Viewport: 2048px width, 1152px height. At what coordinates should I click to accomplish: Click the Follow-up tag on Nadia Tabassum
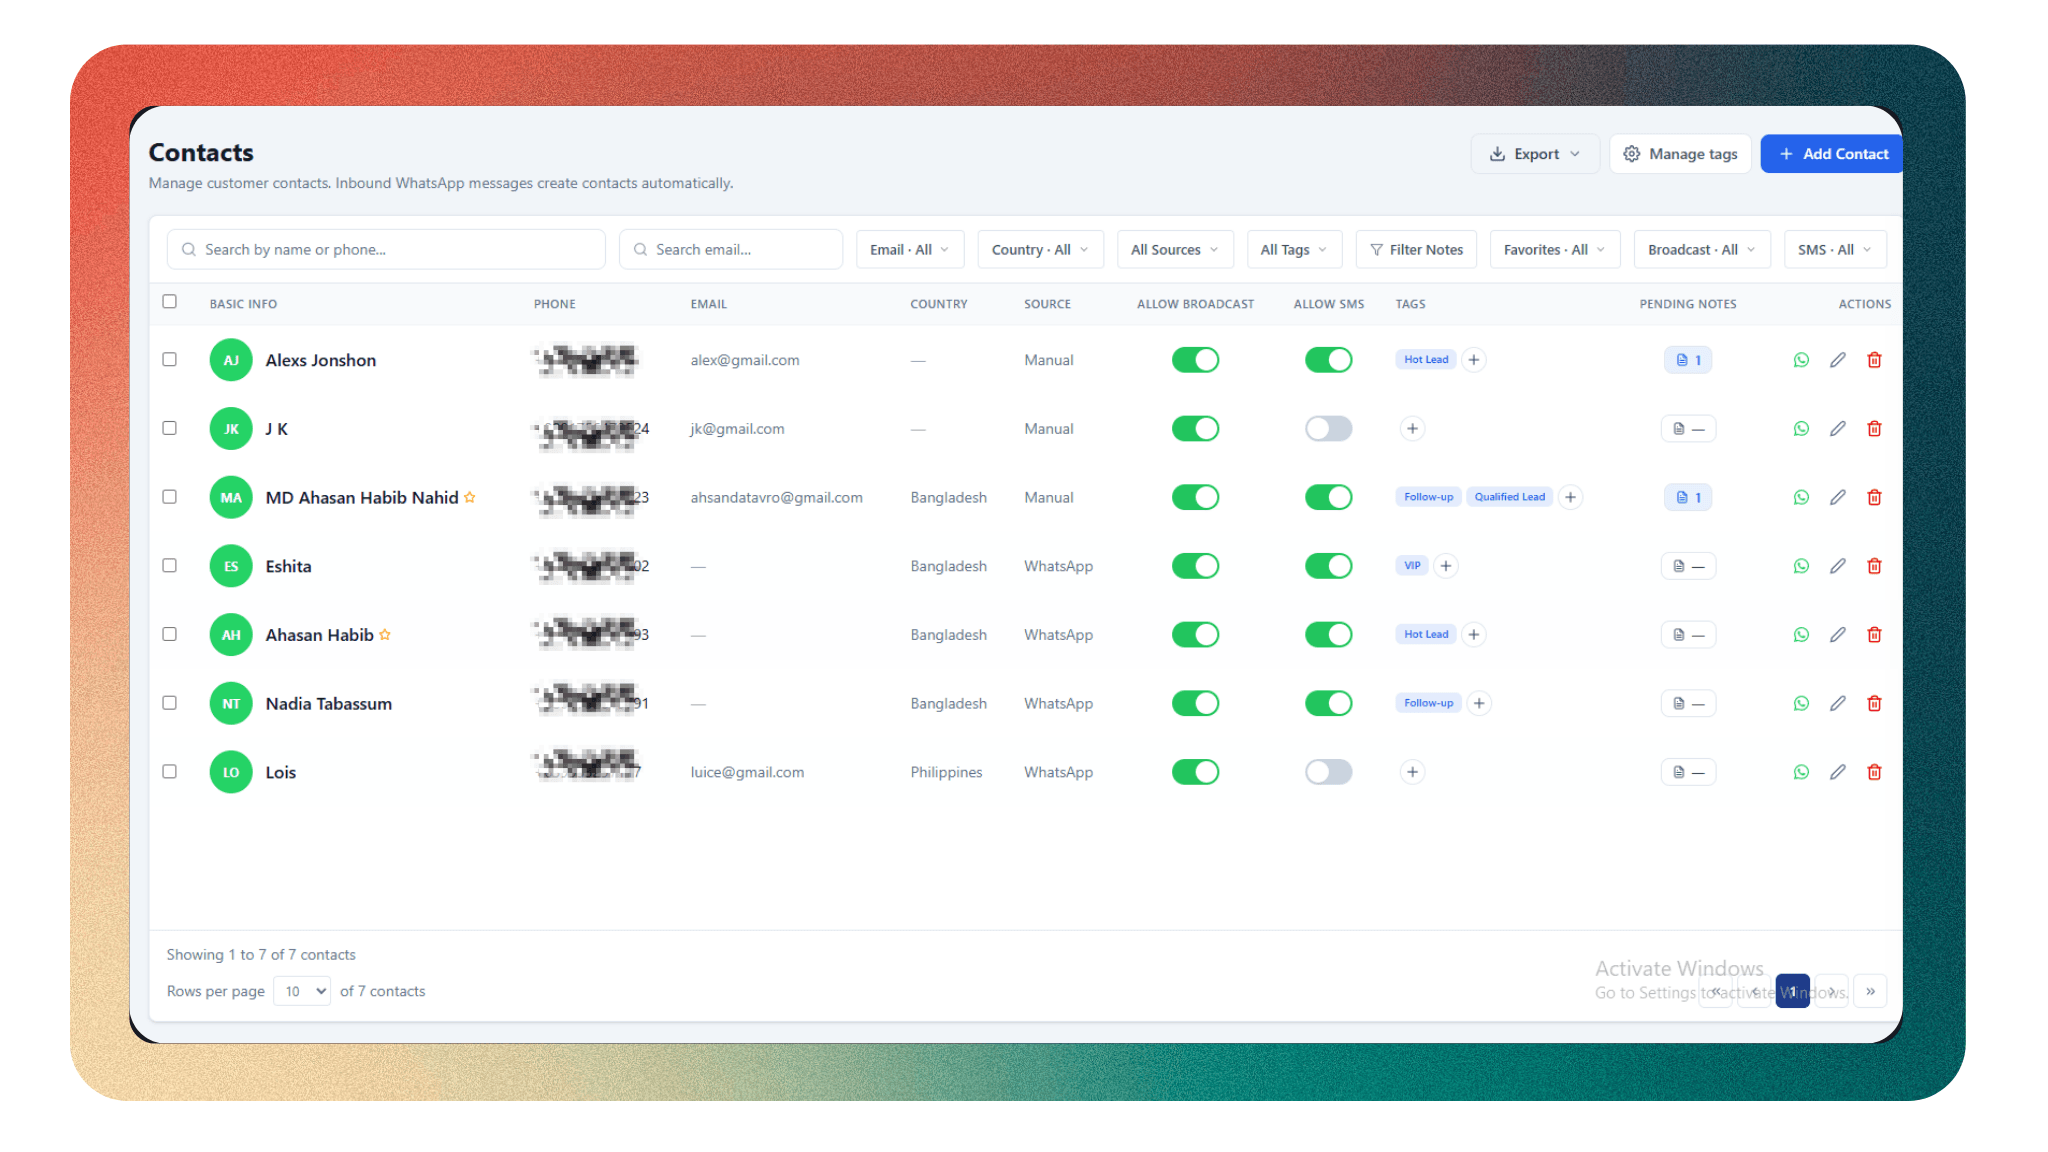click(x=1428, y=704)
